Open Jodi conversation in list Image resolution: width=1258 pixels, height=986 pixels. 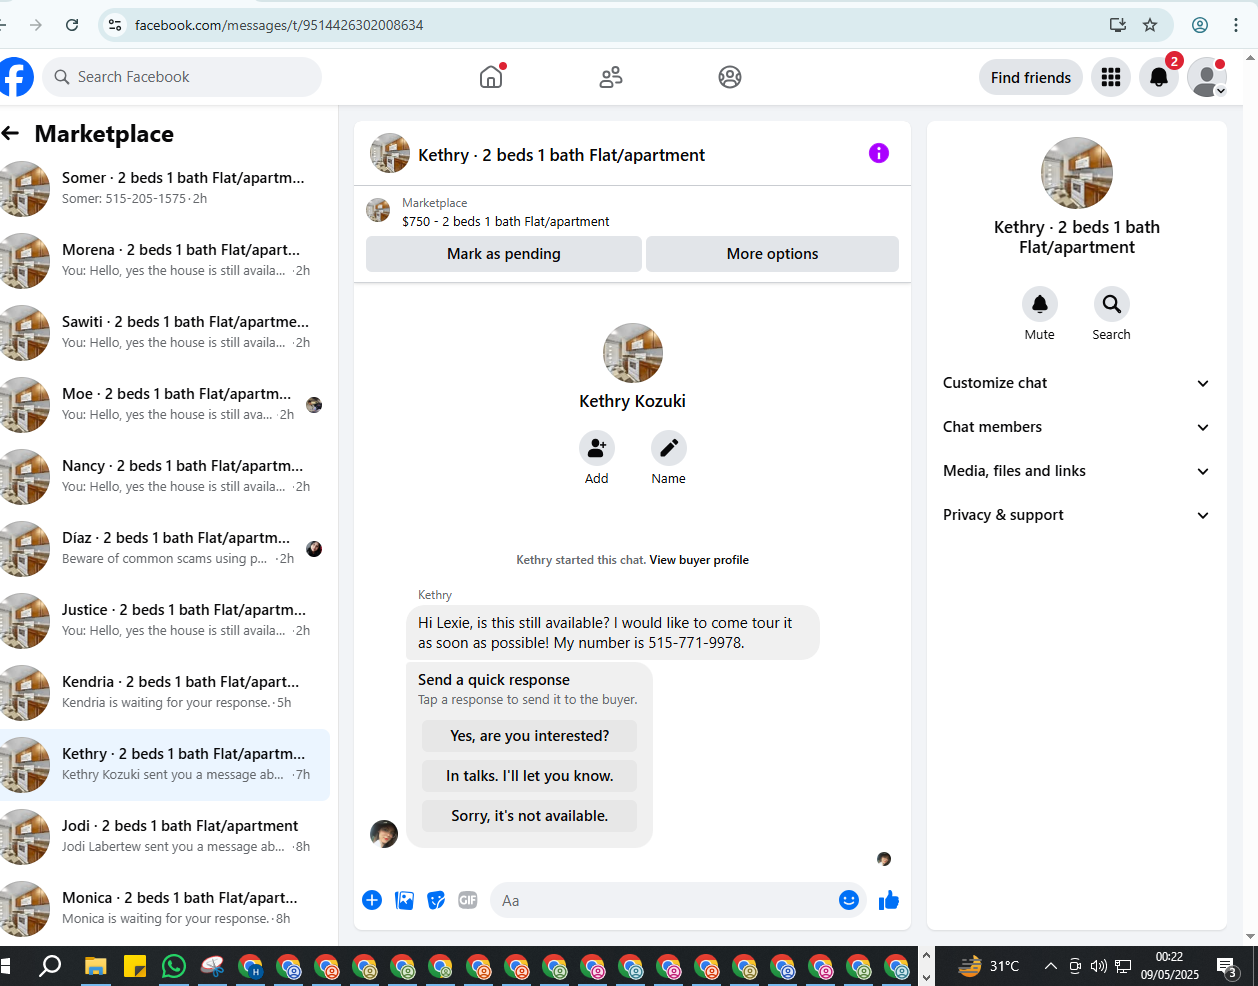tap(165, 836)
